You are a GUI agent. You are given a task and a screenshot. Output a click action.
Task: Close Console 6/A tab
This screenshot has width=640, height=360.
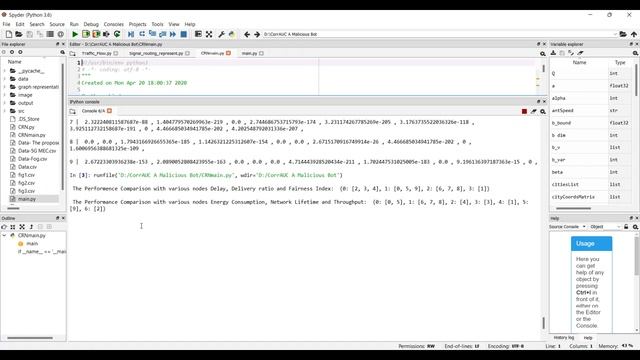coord(109,111)
